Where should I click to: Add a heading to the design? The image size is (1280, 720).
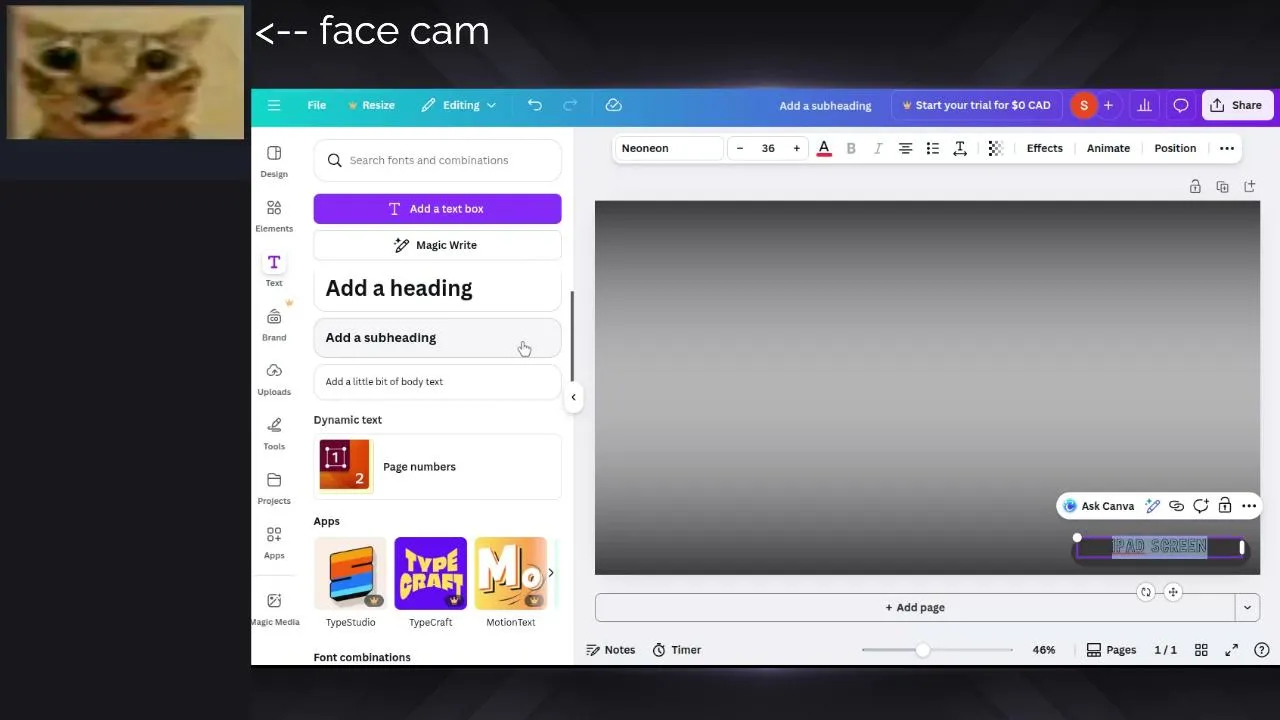tap(437, 288)
